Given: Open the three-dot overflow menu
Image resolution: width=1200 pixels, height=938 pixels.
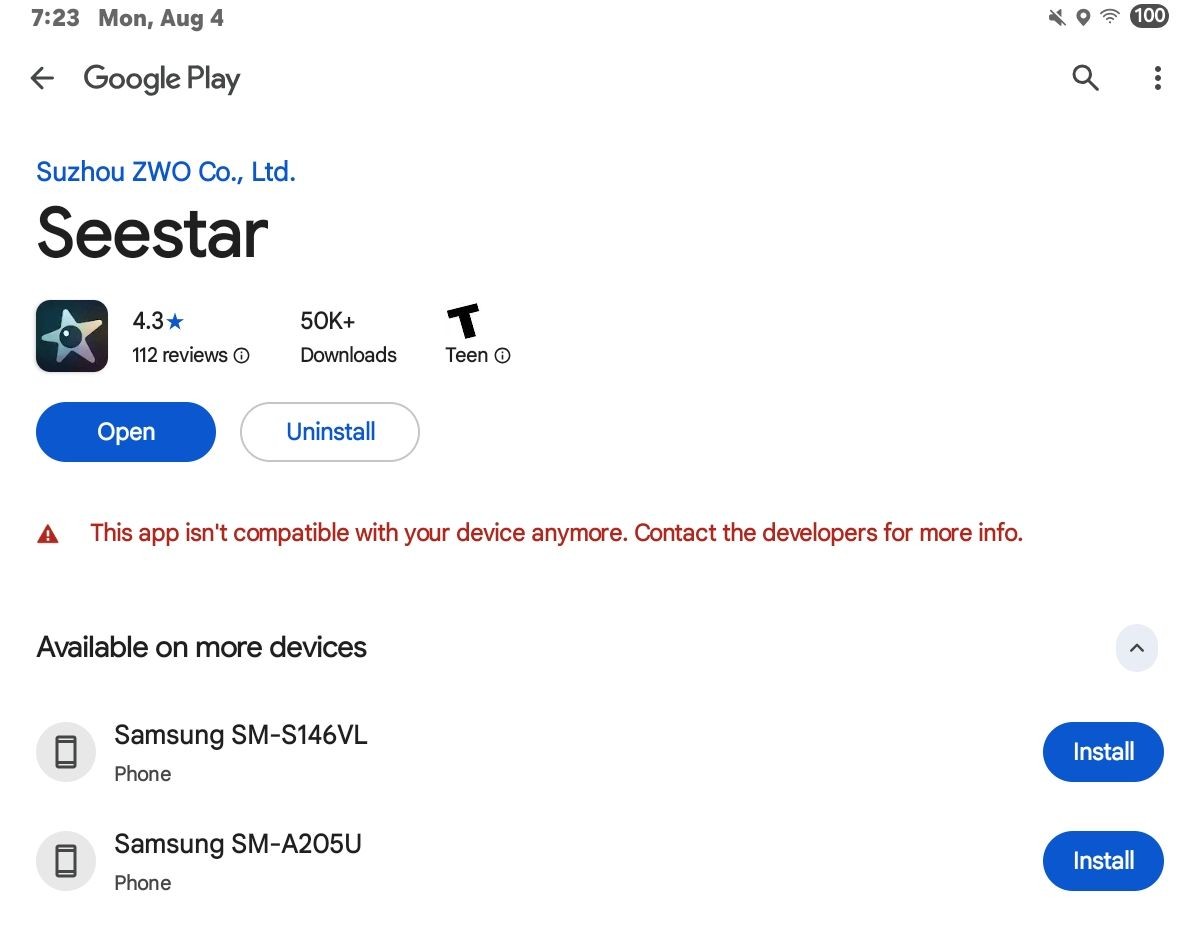Looking at the screenshot, I should pos(1157,78).
